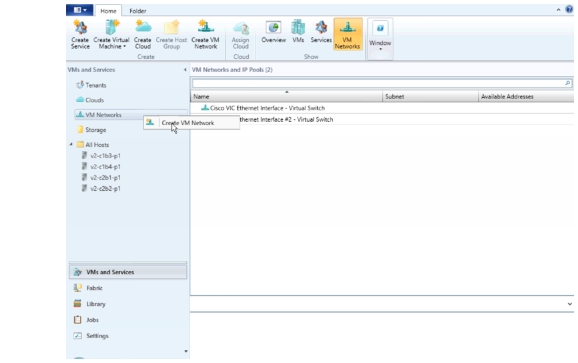578x363 pixels.
Task: Sort the list by the Subnet column
Action: [430, 97]
